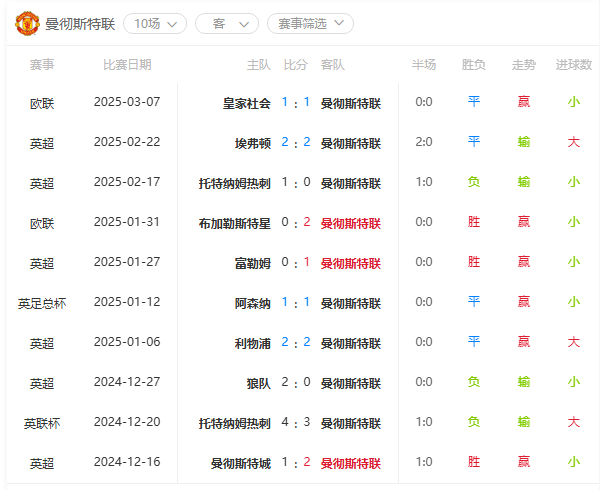Select 托特纳姆热刺 in the 2025-02-17 row
The height and width of the screenshot is (490, 600).
pos(235,183)
